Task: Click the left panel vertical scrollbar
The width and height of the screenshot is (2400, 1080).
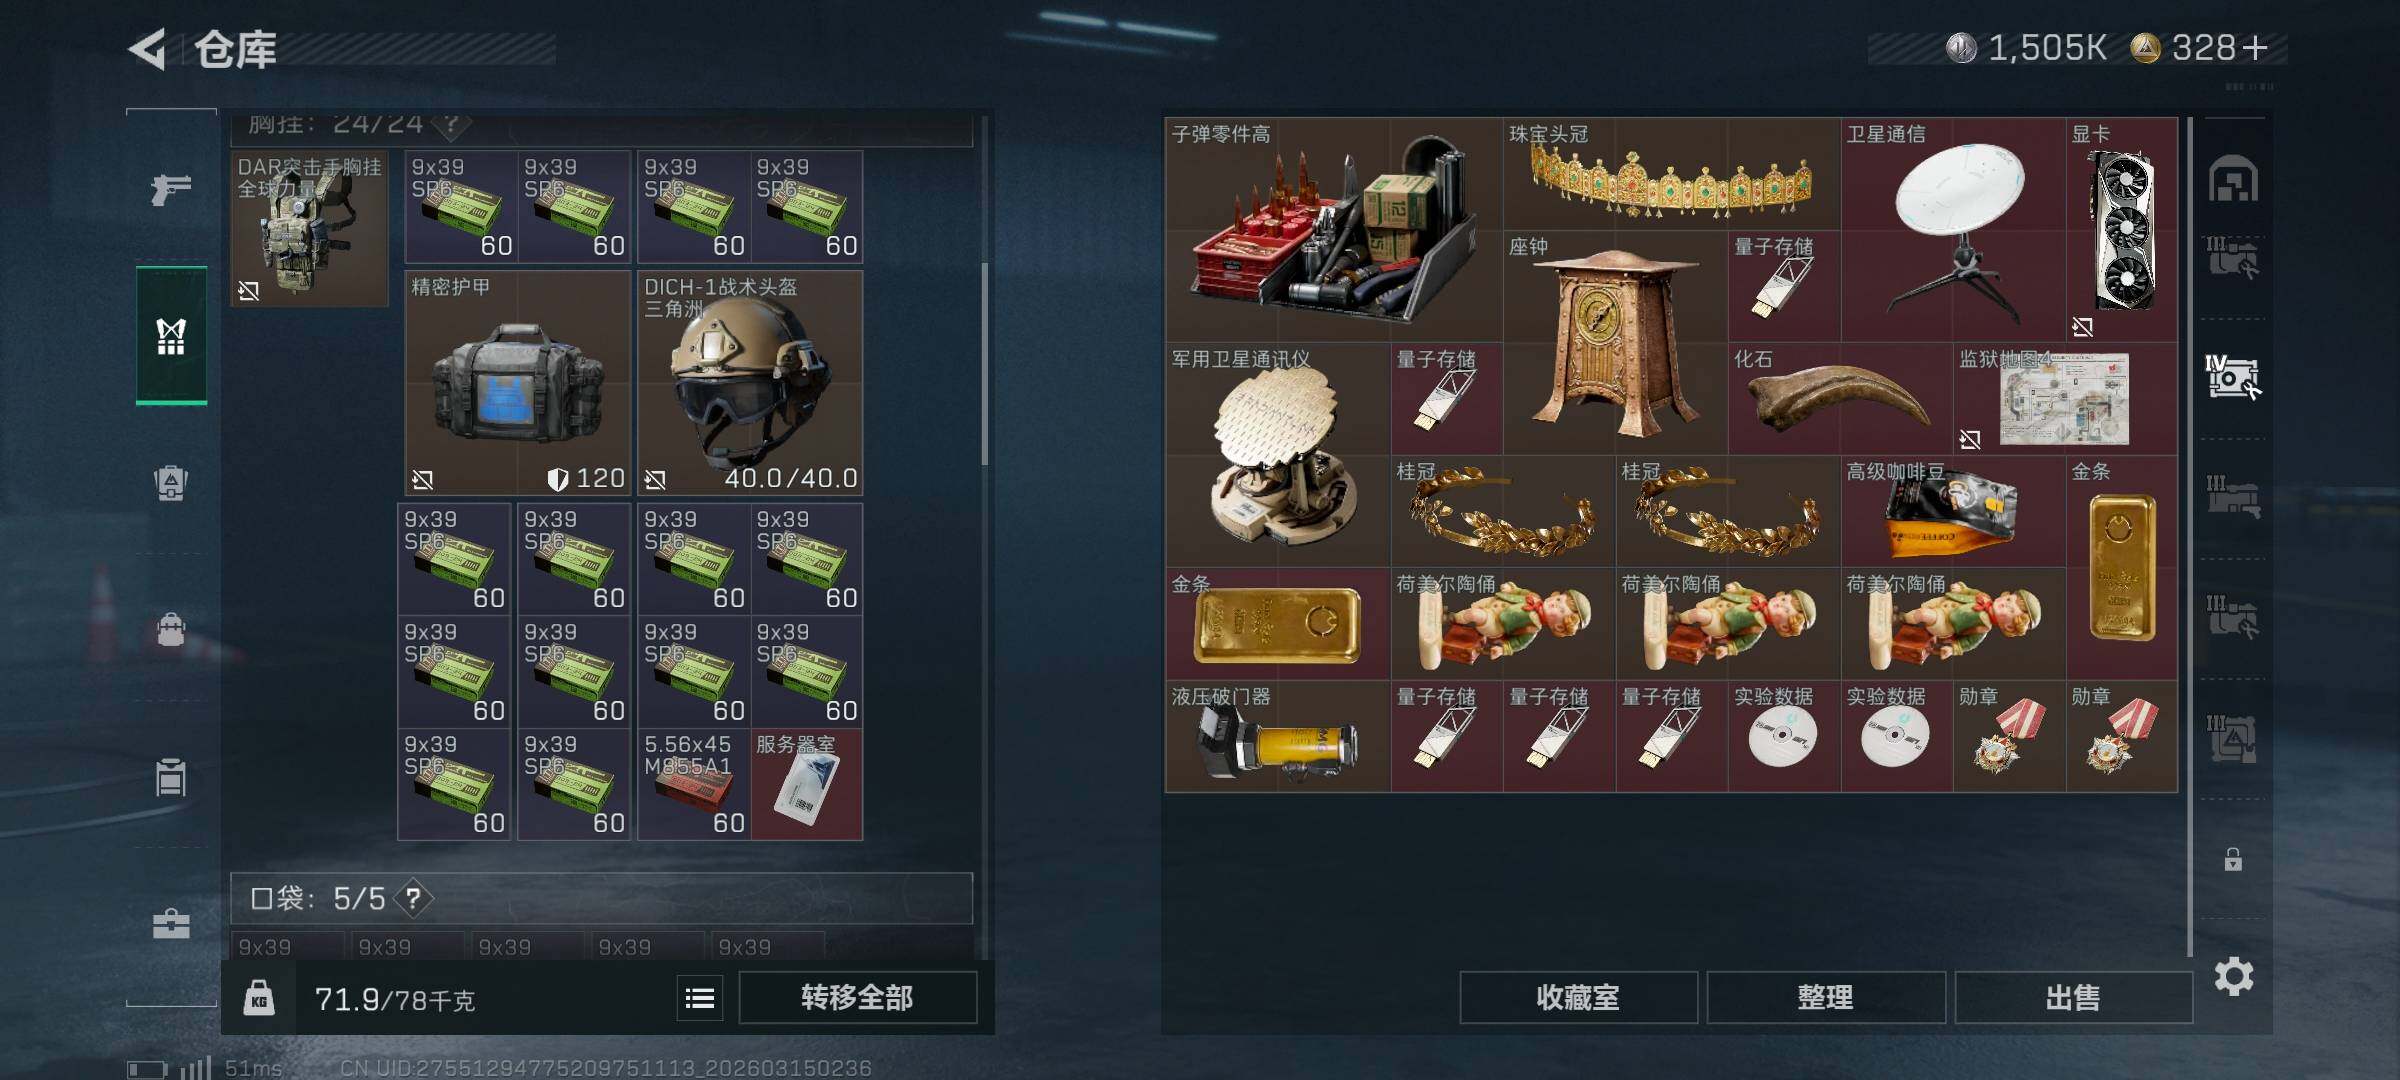Action: (x=985, y=365)
